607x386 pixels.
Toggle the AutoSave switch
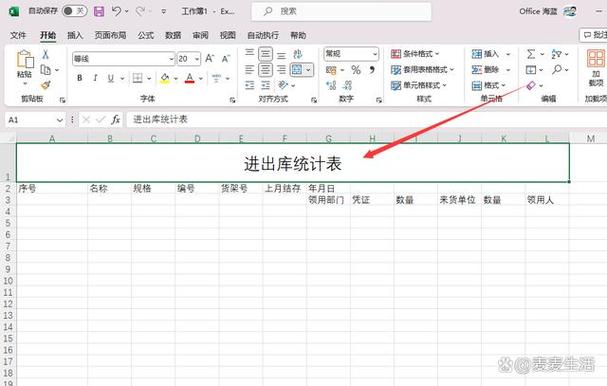tap(74, 11)
